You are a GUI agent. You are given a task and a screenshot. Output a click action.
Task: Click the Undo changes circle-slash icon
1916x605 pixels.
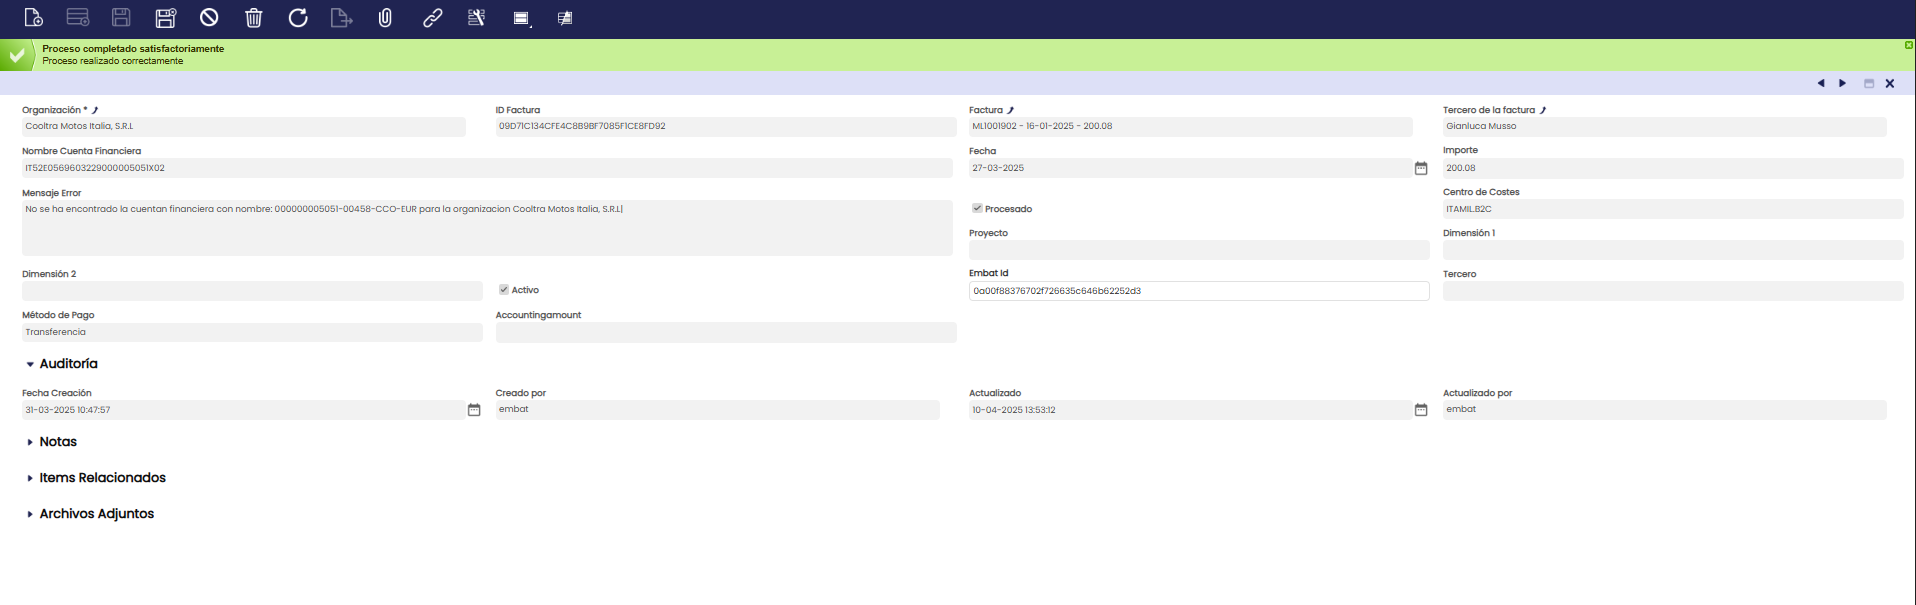[209, 18]
